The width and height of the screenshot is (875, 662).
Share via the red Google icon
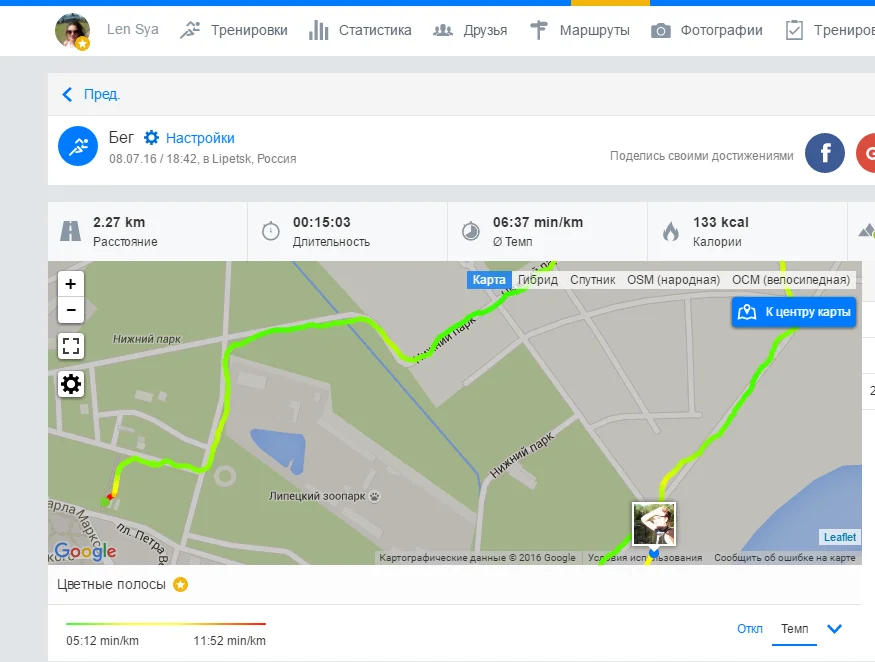(866, 153)
